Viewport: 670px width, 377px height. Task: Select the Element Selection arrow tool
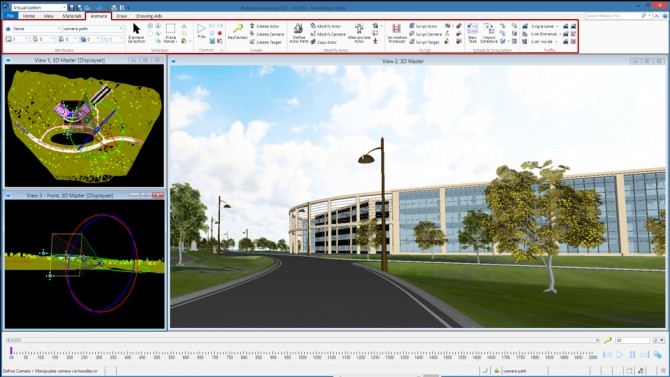[136, 33]
